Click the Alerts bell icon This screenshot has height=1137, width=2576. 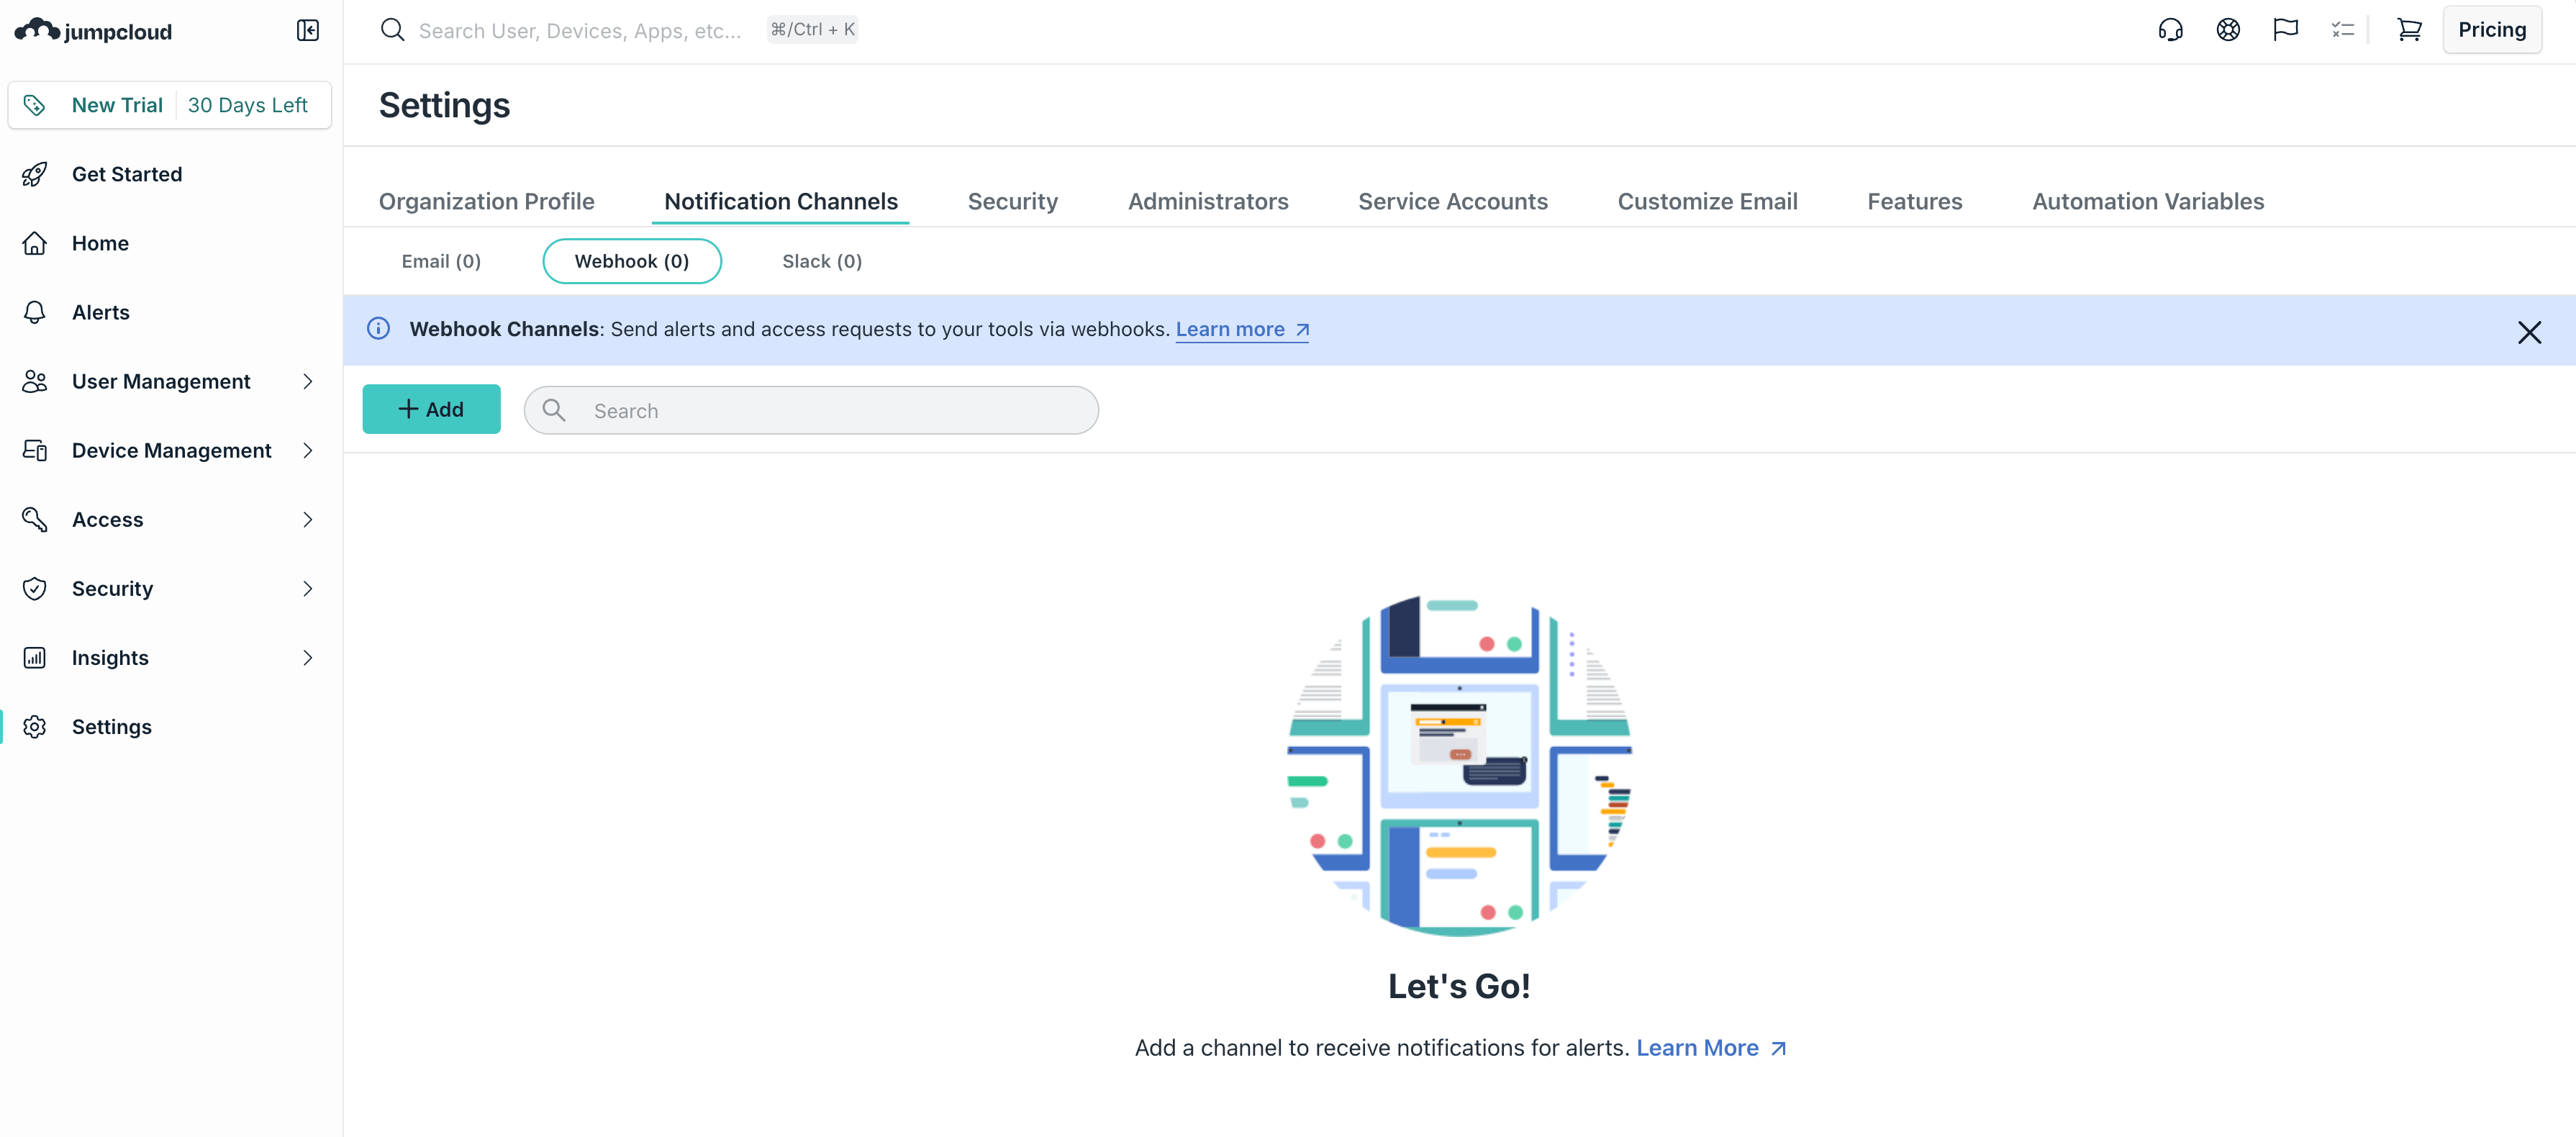coord(34,312)
